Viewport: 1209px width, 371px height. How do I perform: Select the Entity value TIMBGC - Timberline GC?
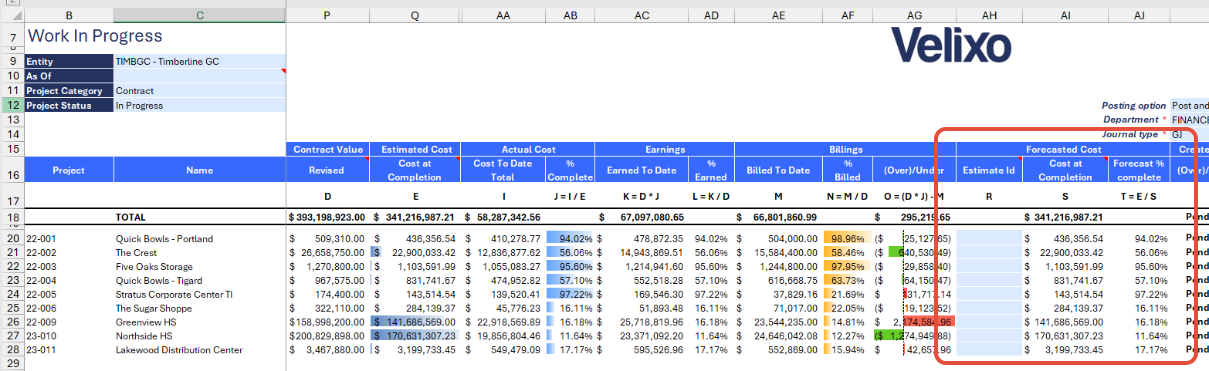200,61
